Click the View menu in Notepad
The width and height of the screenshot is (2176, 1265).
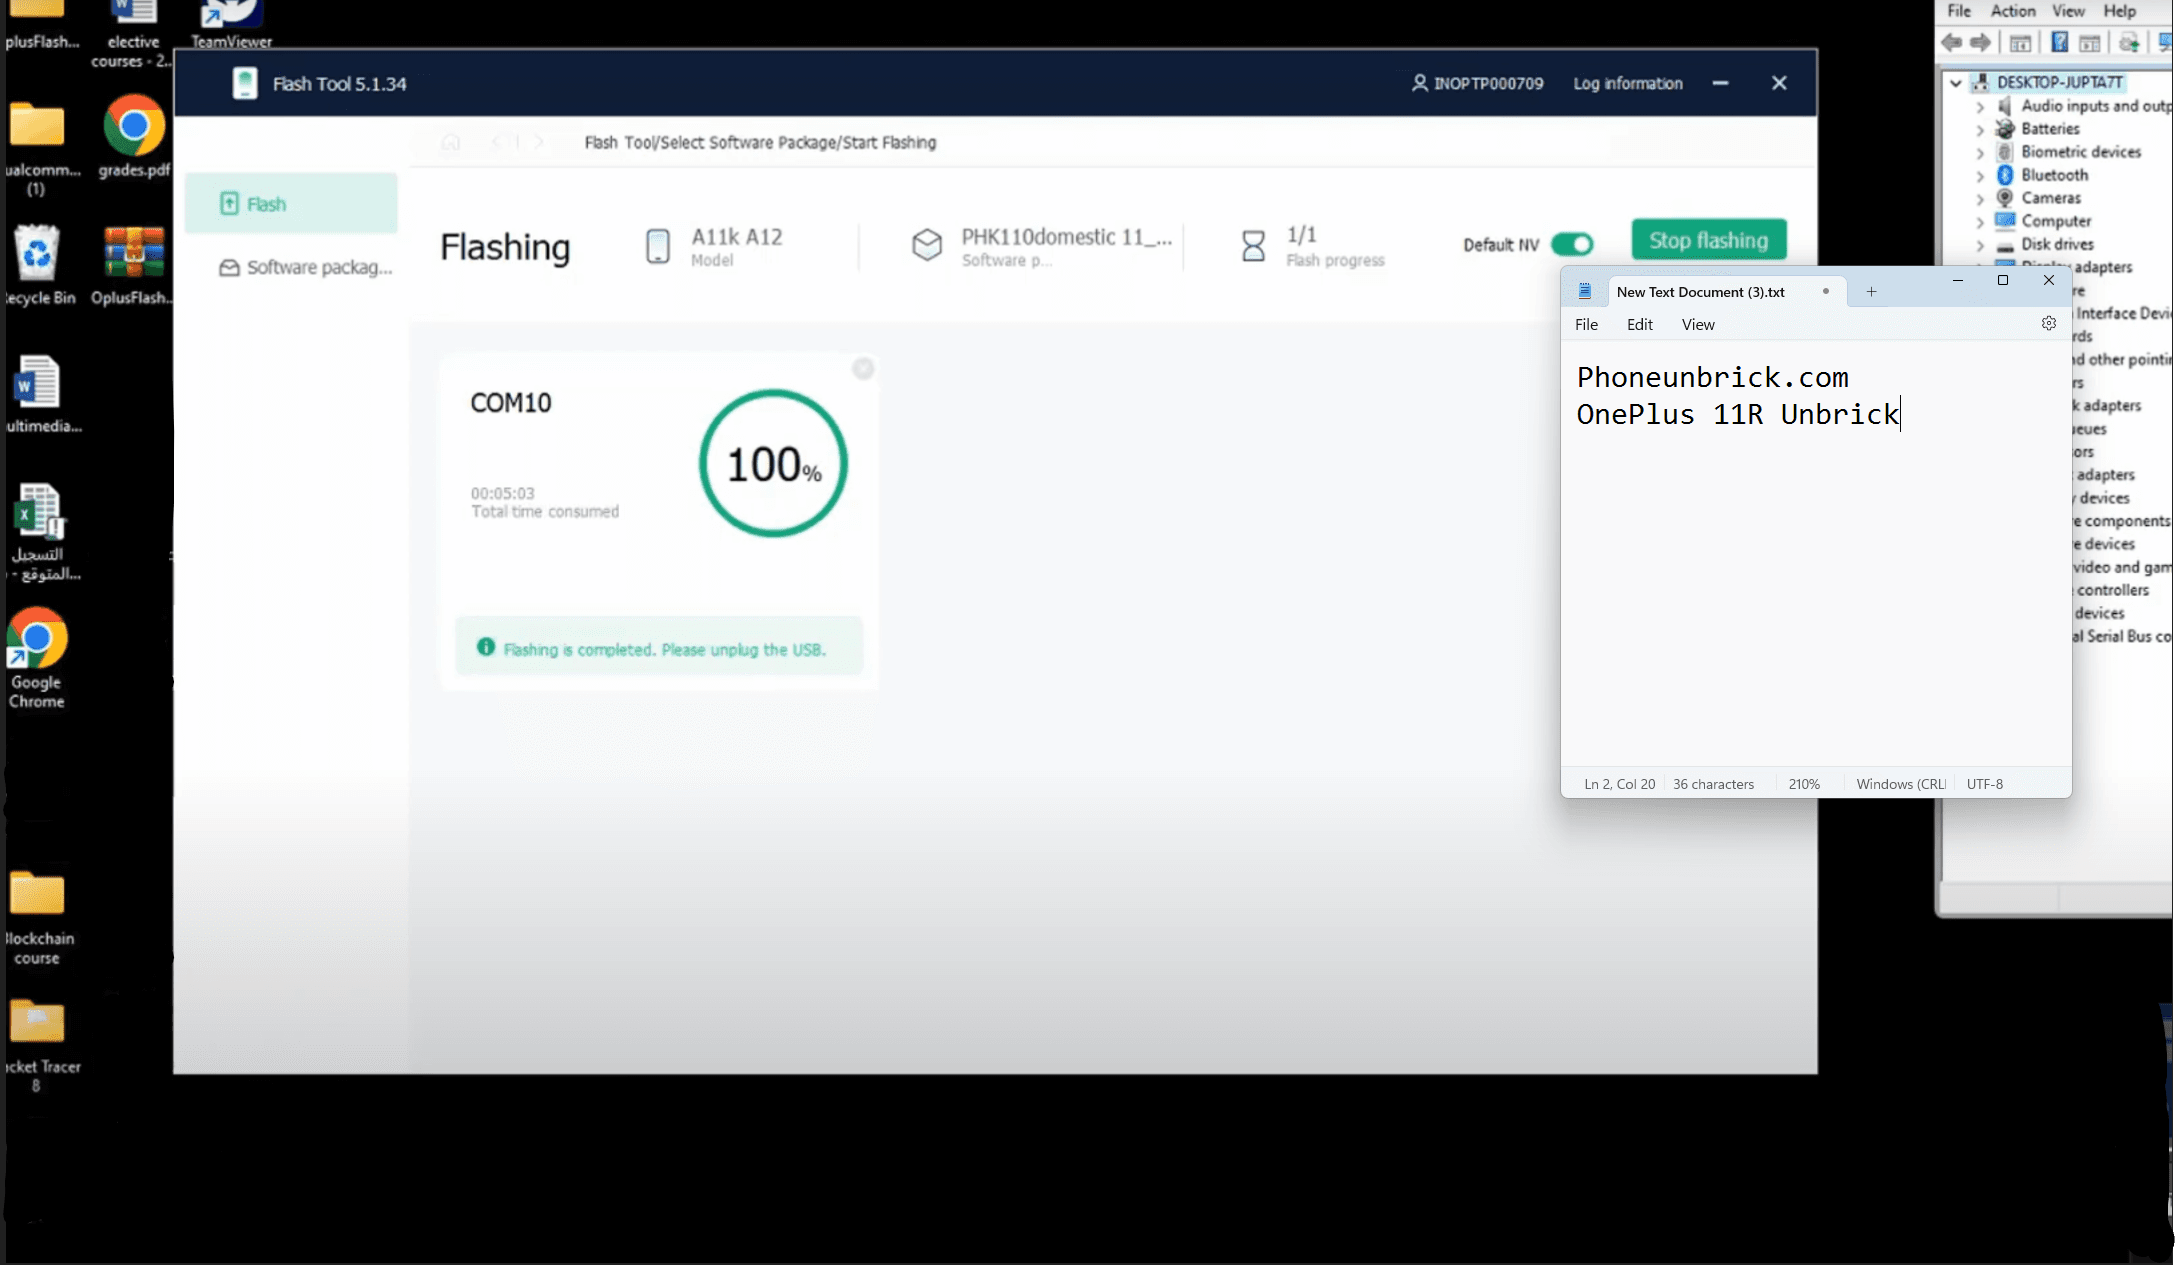tap(1699, 324)
